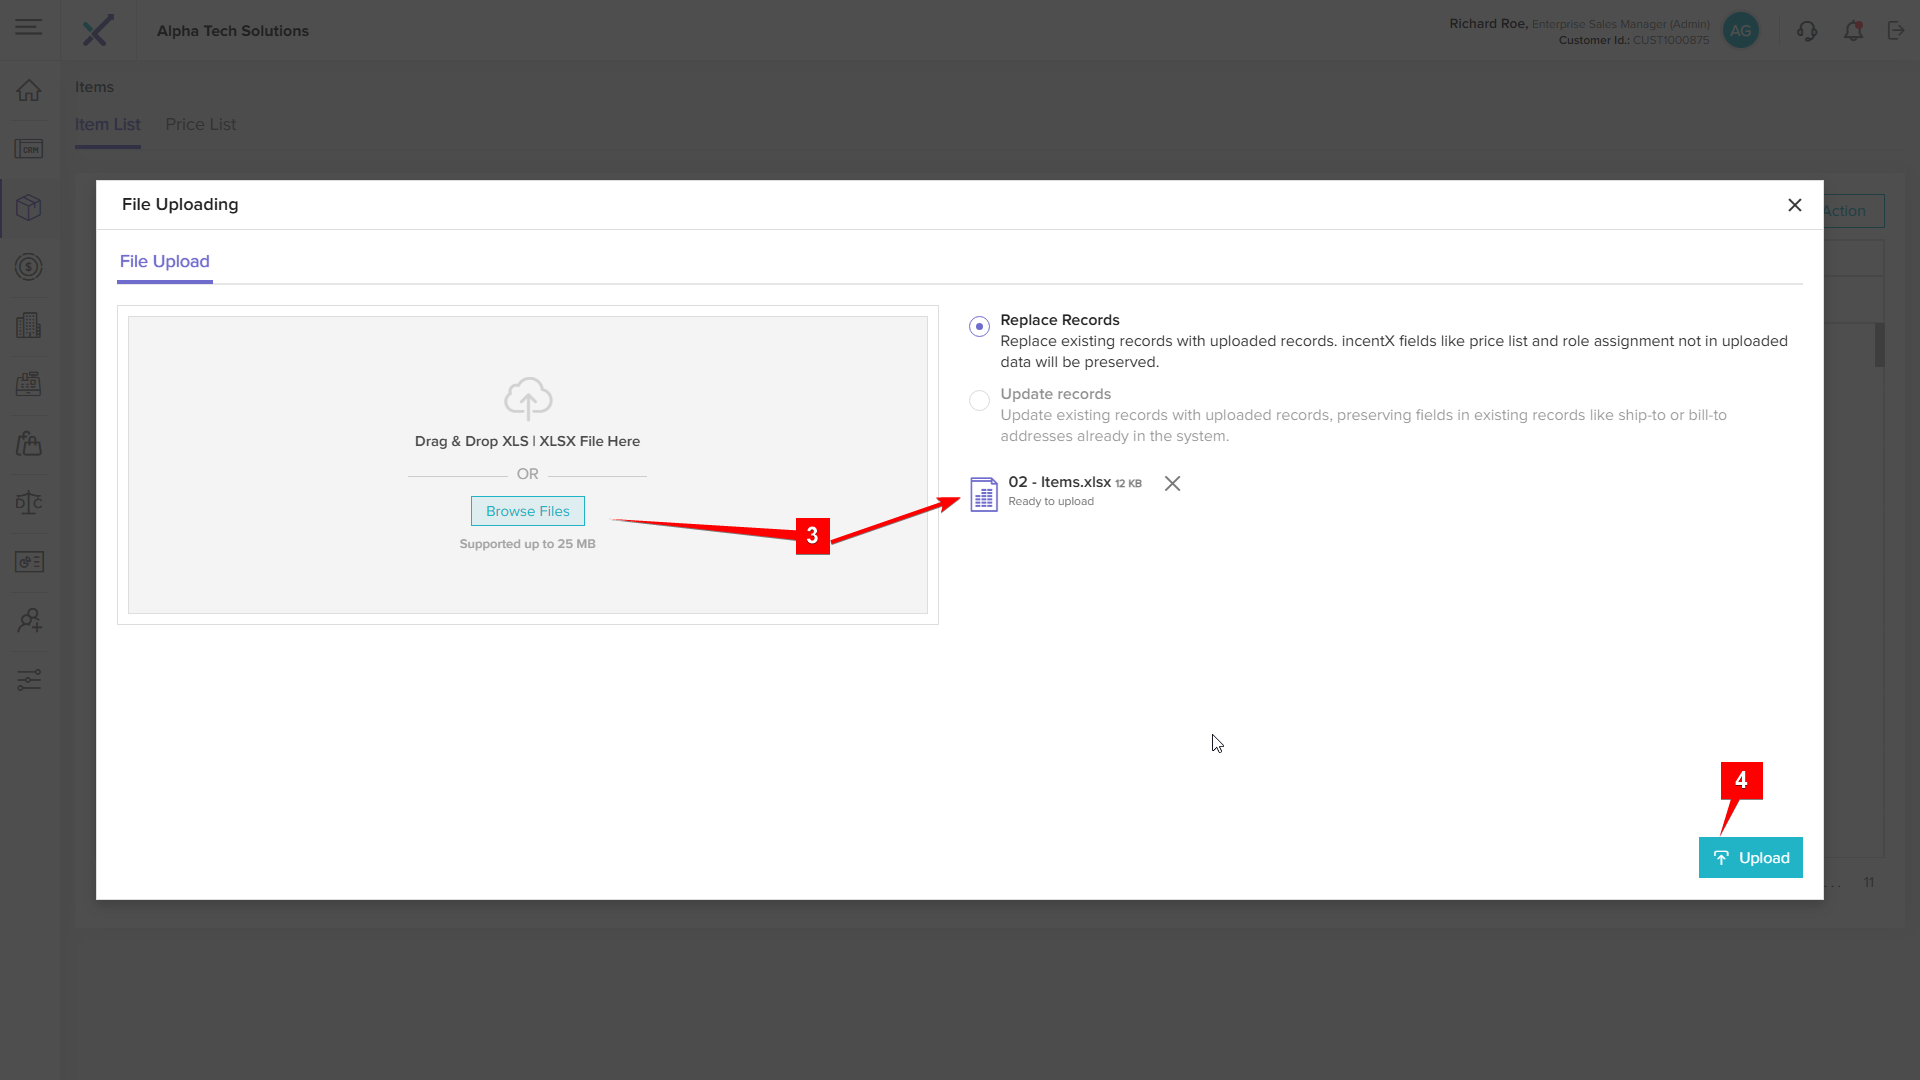Open the dollar coin sidebar icon
This screenshot has height=1080, width=1920.
pos(29,267)
